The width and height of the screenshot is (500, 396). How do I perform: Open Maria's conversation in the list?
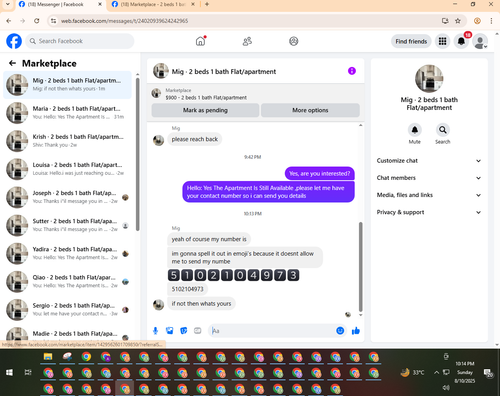coord(68,113)
